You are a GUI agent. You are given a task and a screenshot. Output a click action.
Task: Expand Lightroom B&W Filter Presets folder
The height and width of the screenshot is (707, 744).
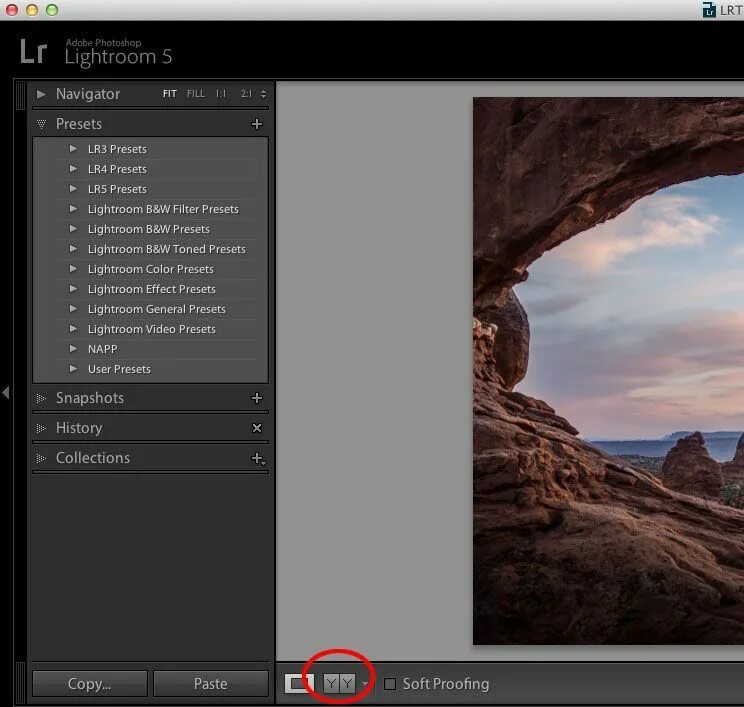[73, 208]
